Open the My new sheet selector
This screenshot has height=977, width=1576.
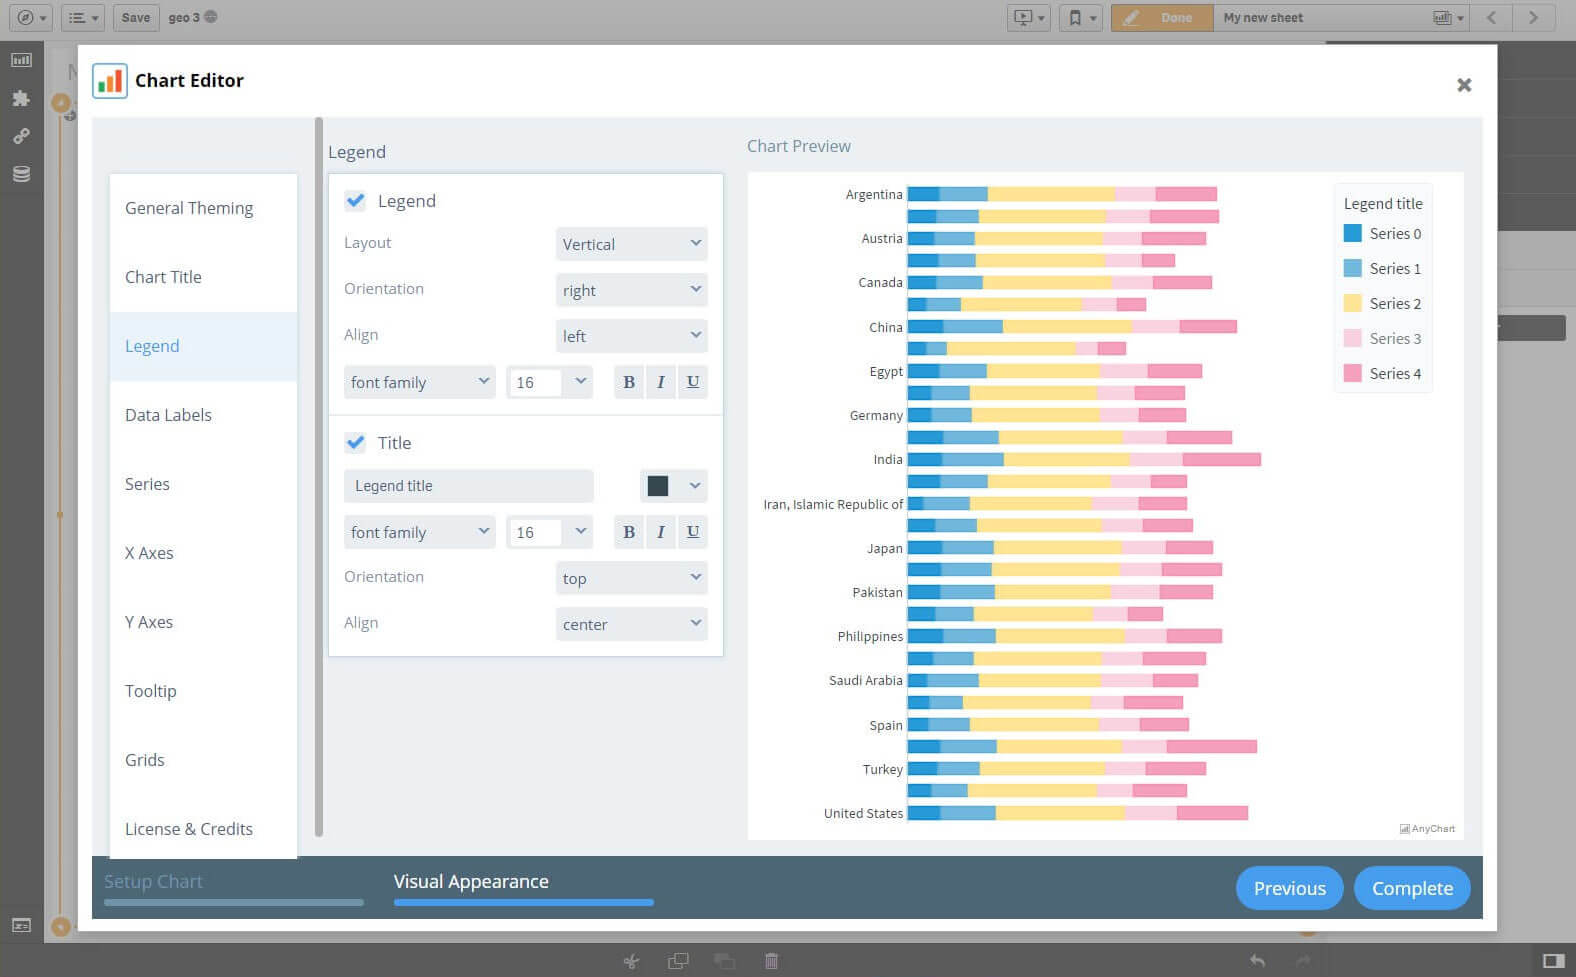pyautogui.click(x=1342, y=17)
